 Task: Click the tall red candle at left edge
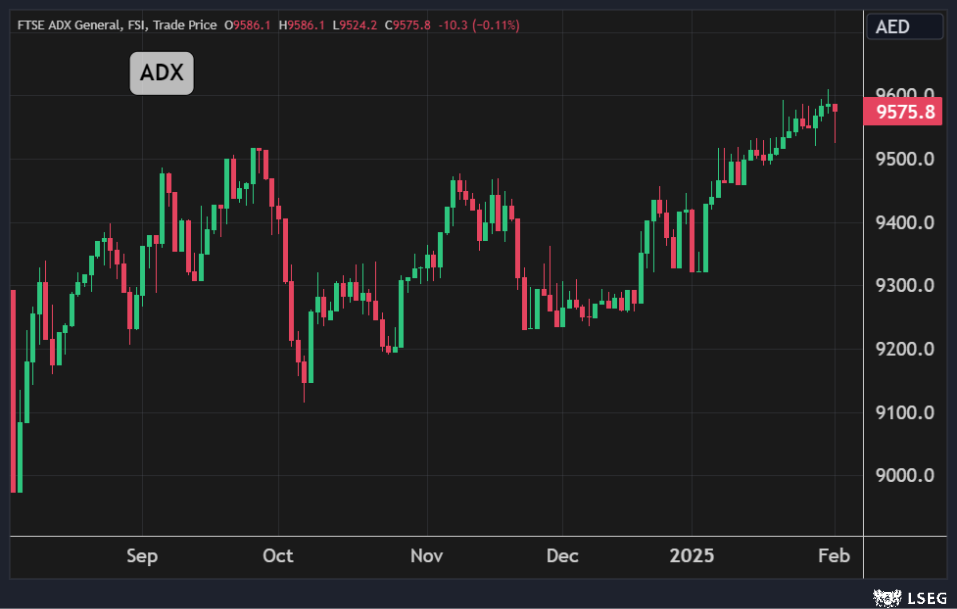click(x=14, y=390)
